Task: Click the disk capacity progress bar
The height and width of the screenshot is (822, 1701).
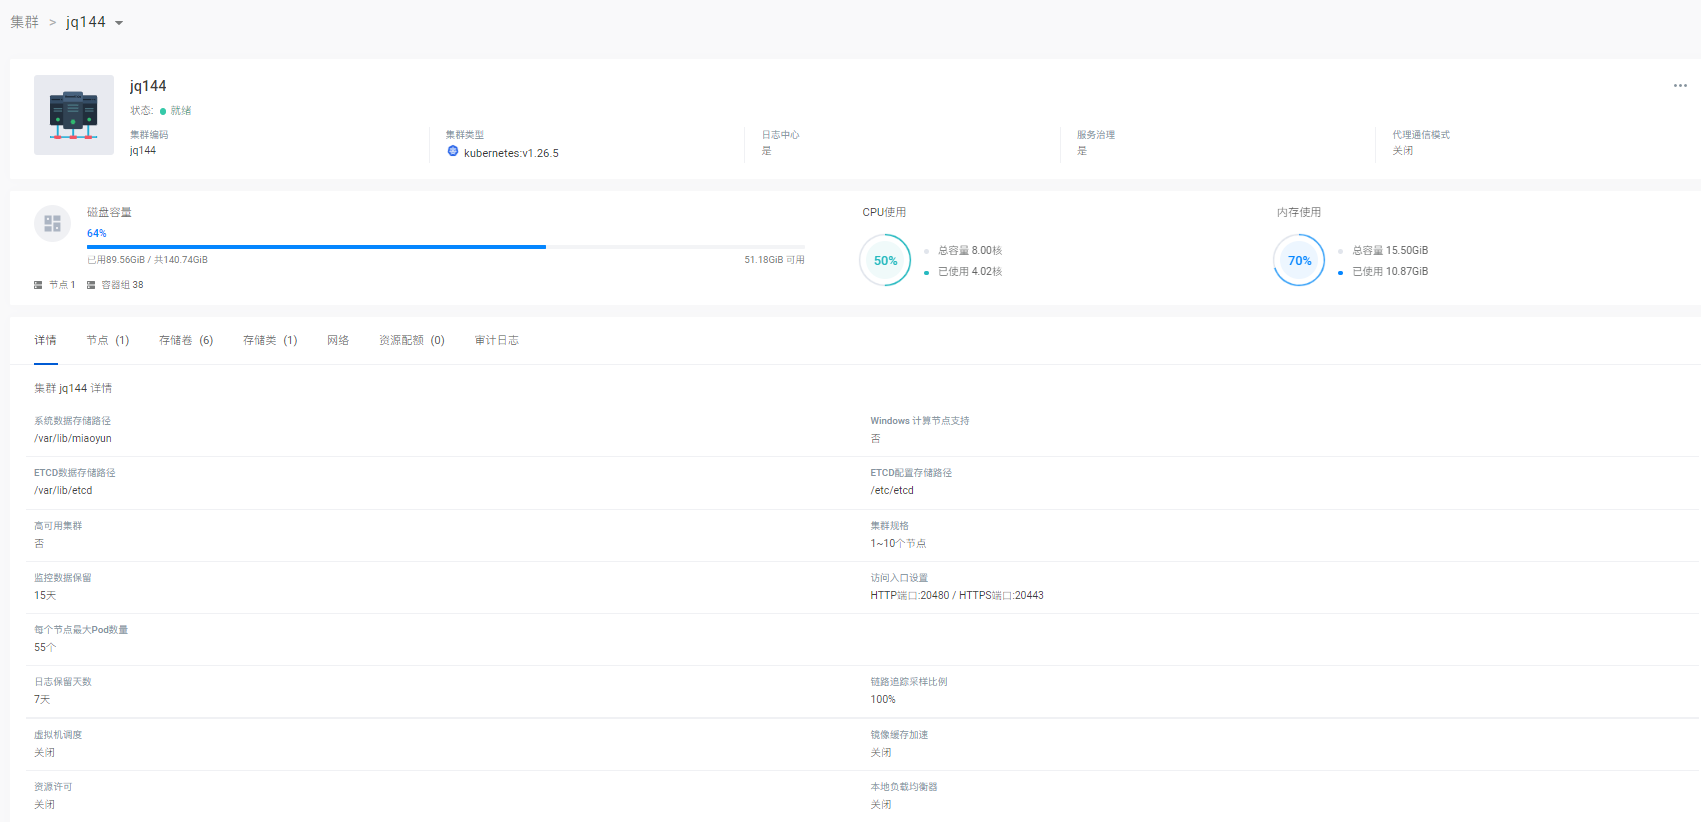Action: coord(445,246)
